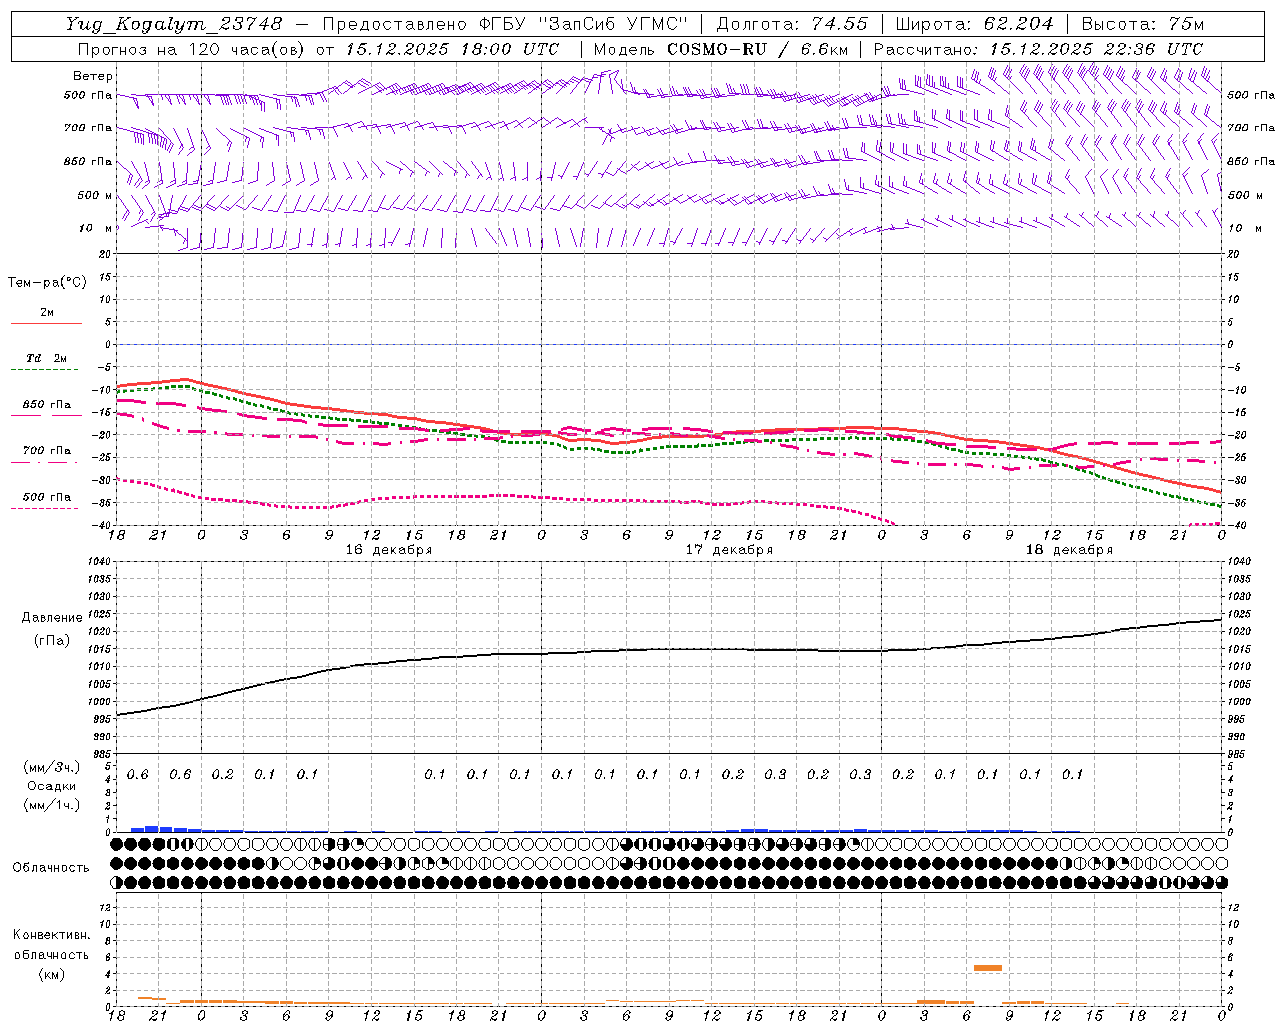Click the Широта: 62.204 header field
The width and height of the screenshot is (1280, 1024).
(x=974, y=24)
